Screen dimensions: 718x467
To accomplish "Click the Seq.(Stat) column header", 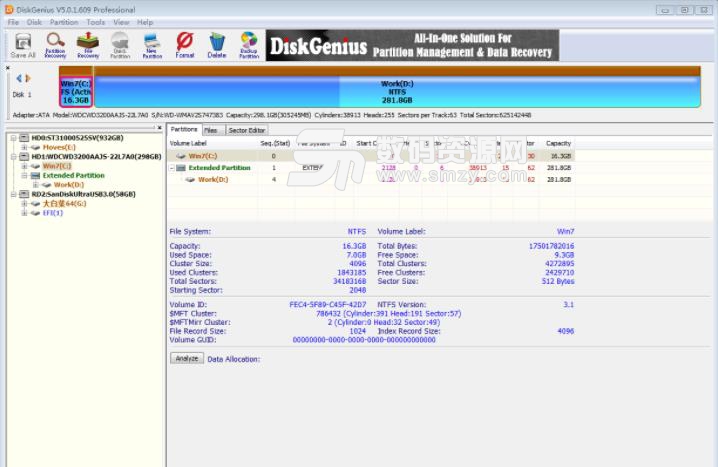I will click(275, 143).
